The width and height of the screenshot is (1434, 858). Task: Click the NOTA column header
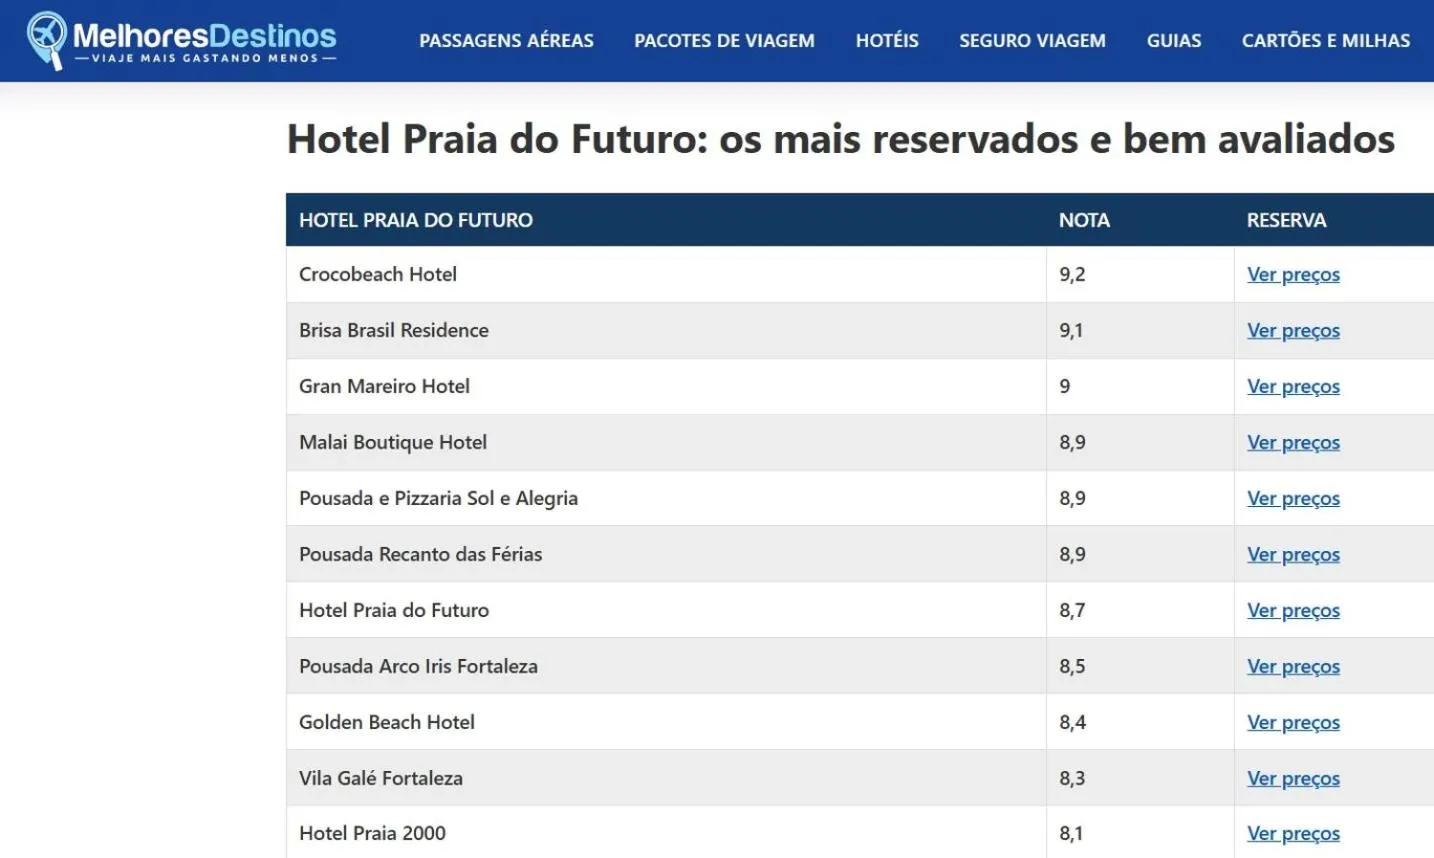tap(1085, 220)
